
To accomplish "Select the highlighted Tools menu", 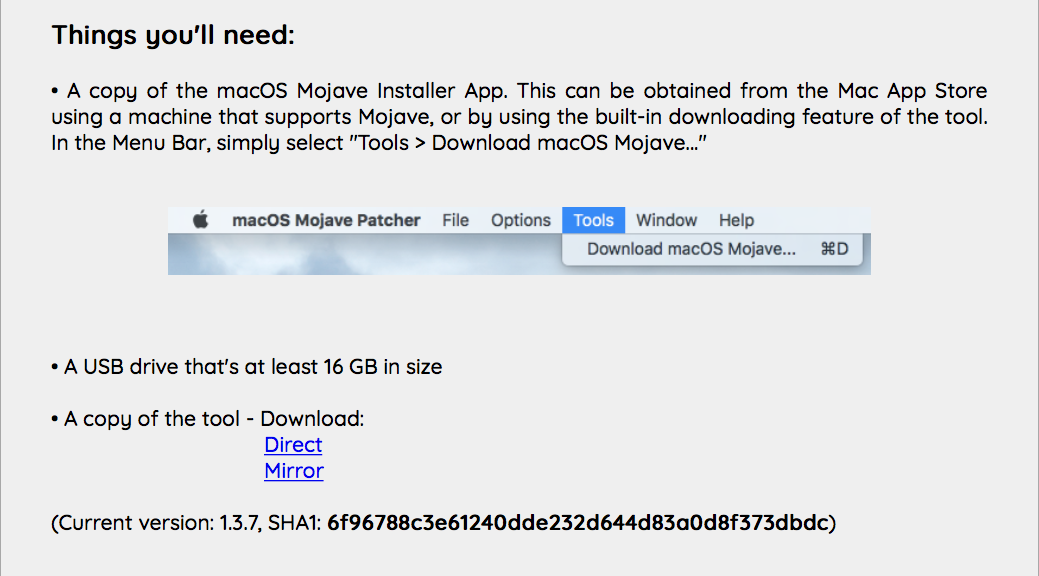I will point(593,220).
